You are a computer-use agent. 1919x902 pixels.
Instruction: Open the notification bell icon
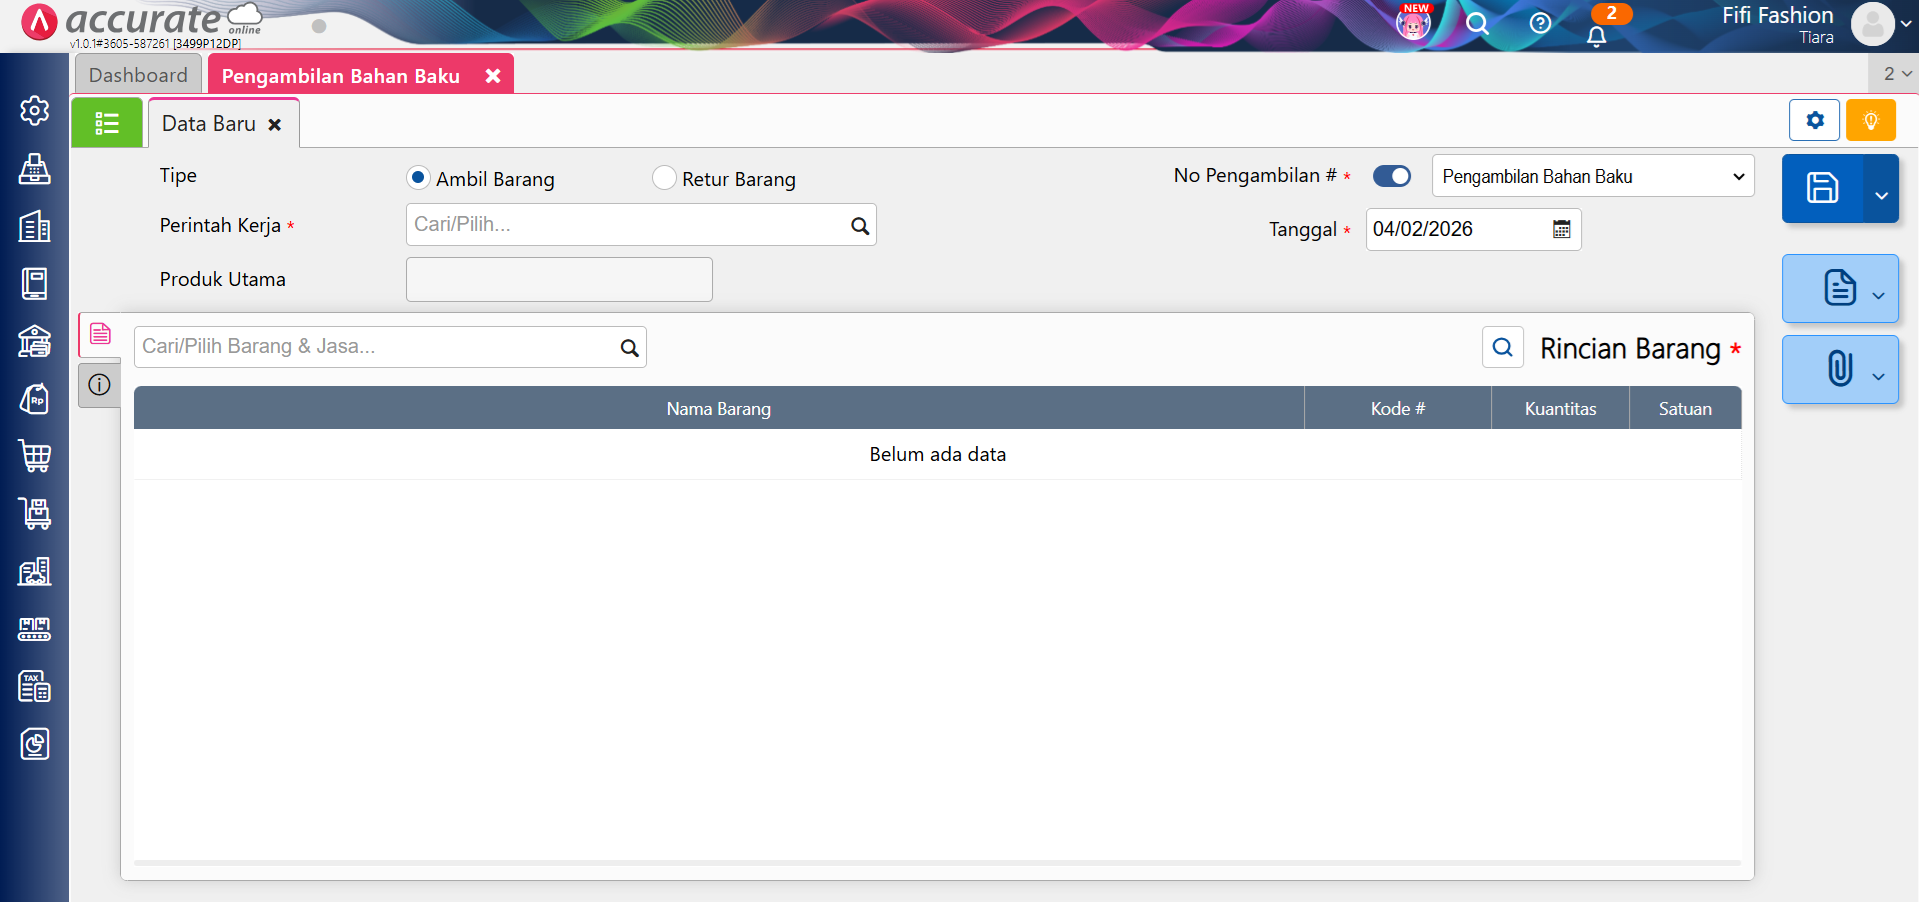(x=1596, y=37)
